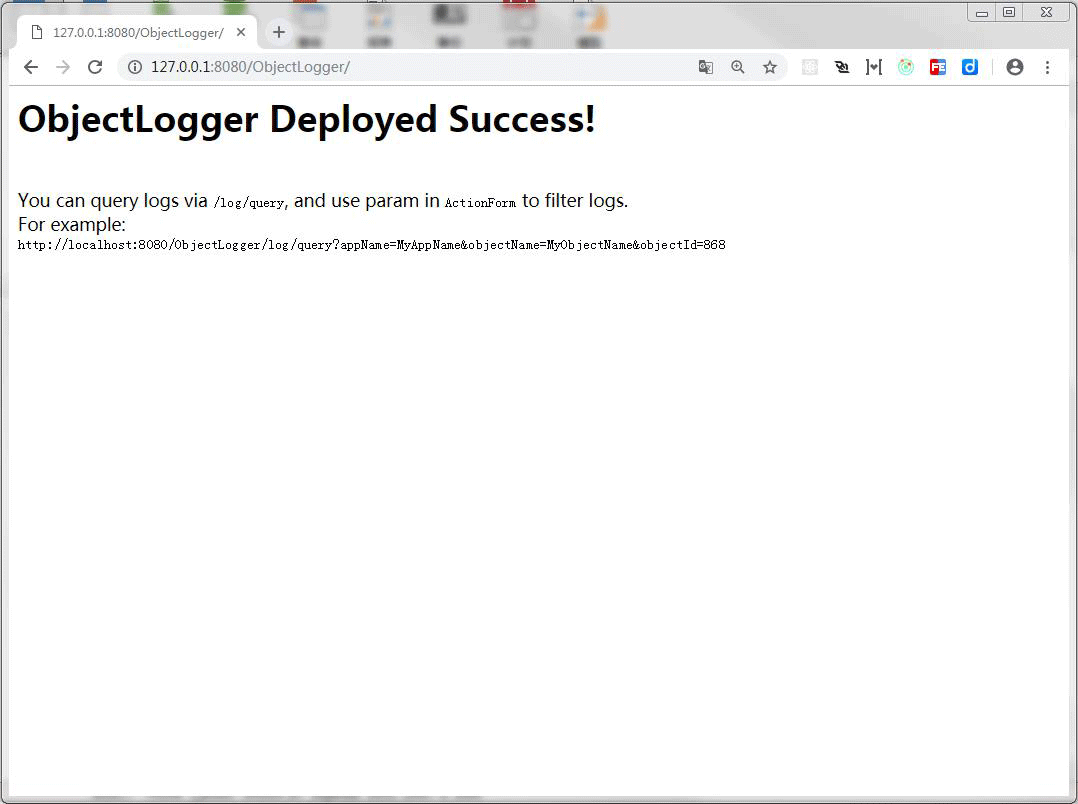Image resolution: width=1078 pixels, height=804 pixels.
Task: Open the bracket-heart extension icon
Action: [x=874, y=67]
